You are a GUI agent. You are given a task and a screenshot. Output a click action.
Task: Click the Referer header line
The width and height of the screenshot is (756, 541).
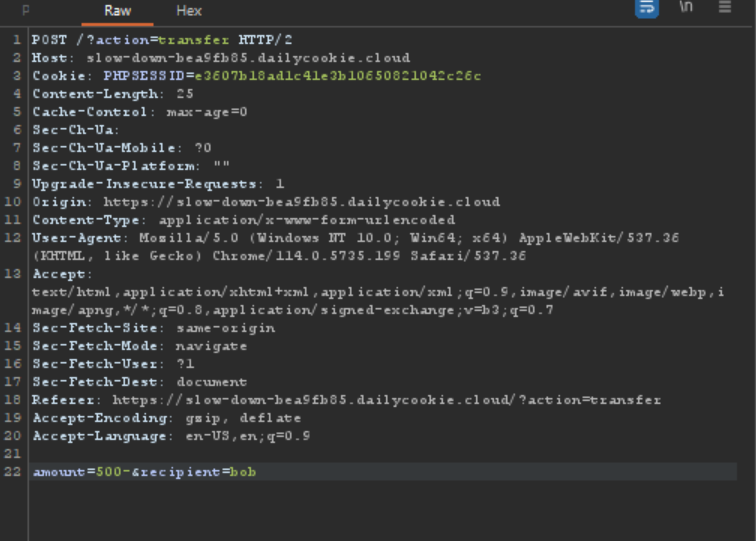(x=346, y=400)
